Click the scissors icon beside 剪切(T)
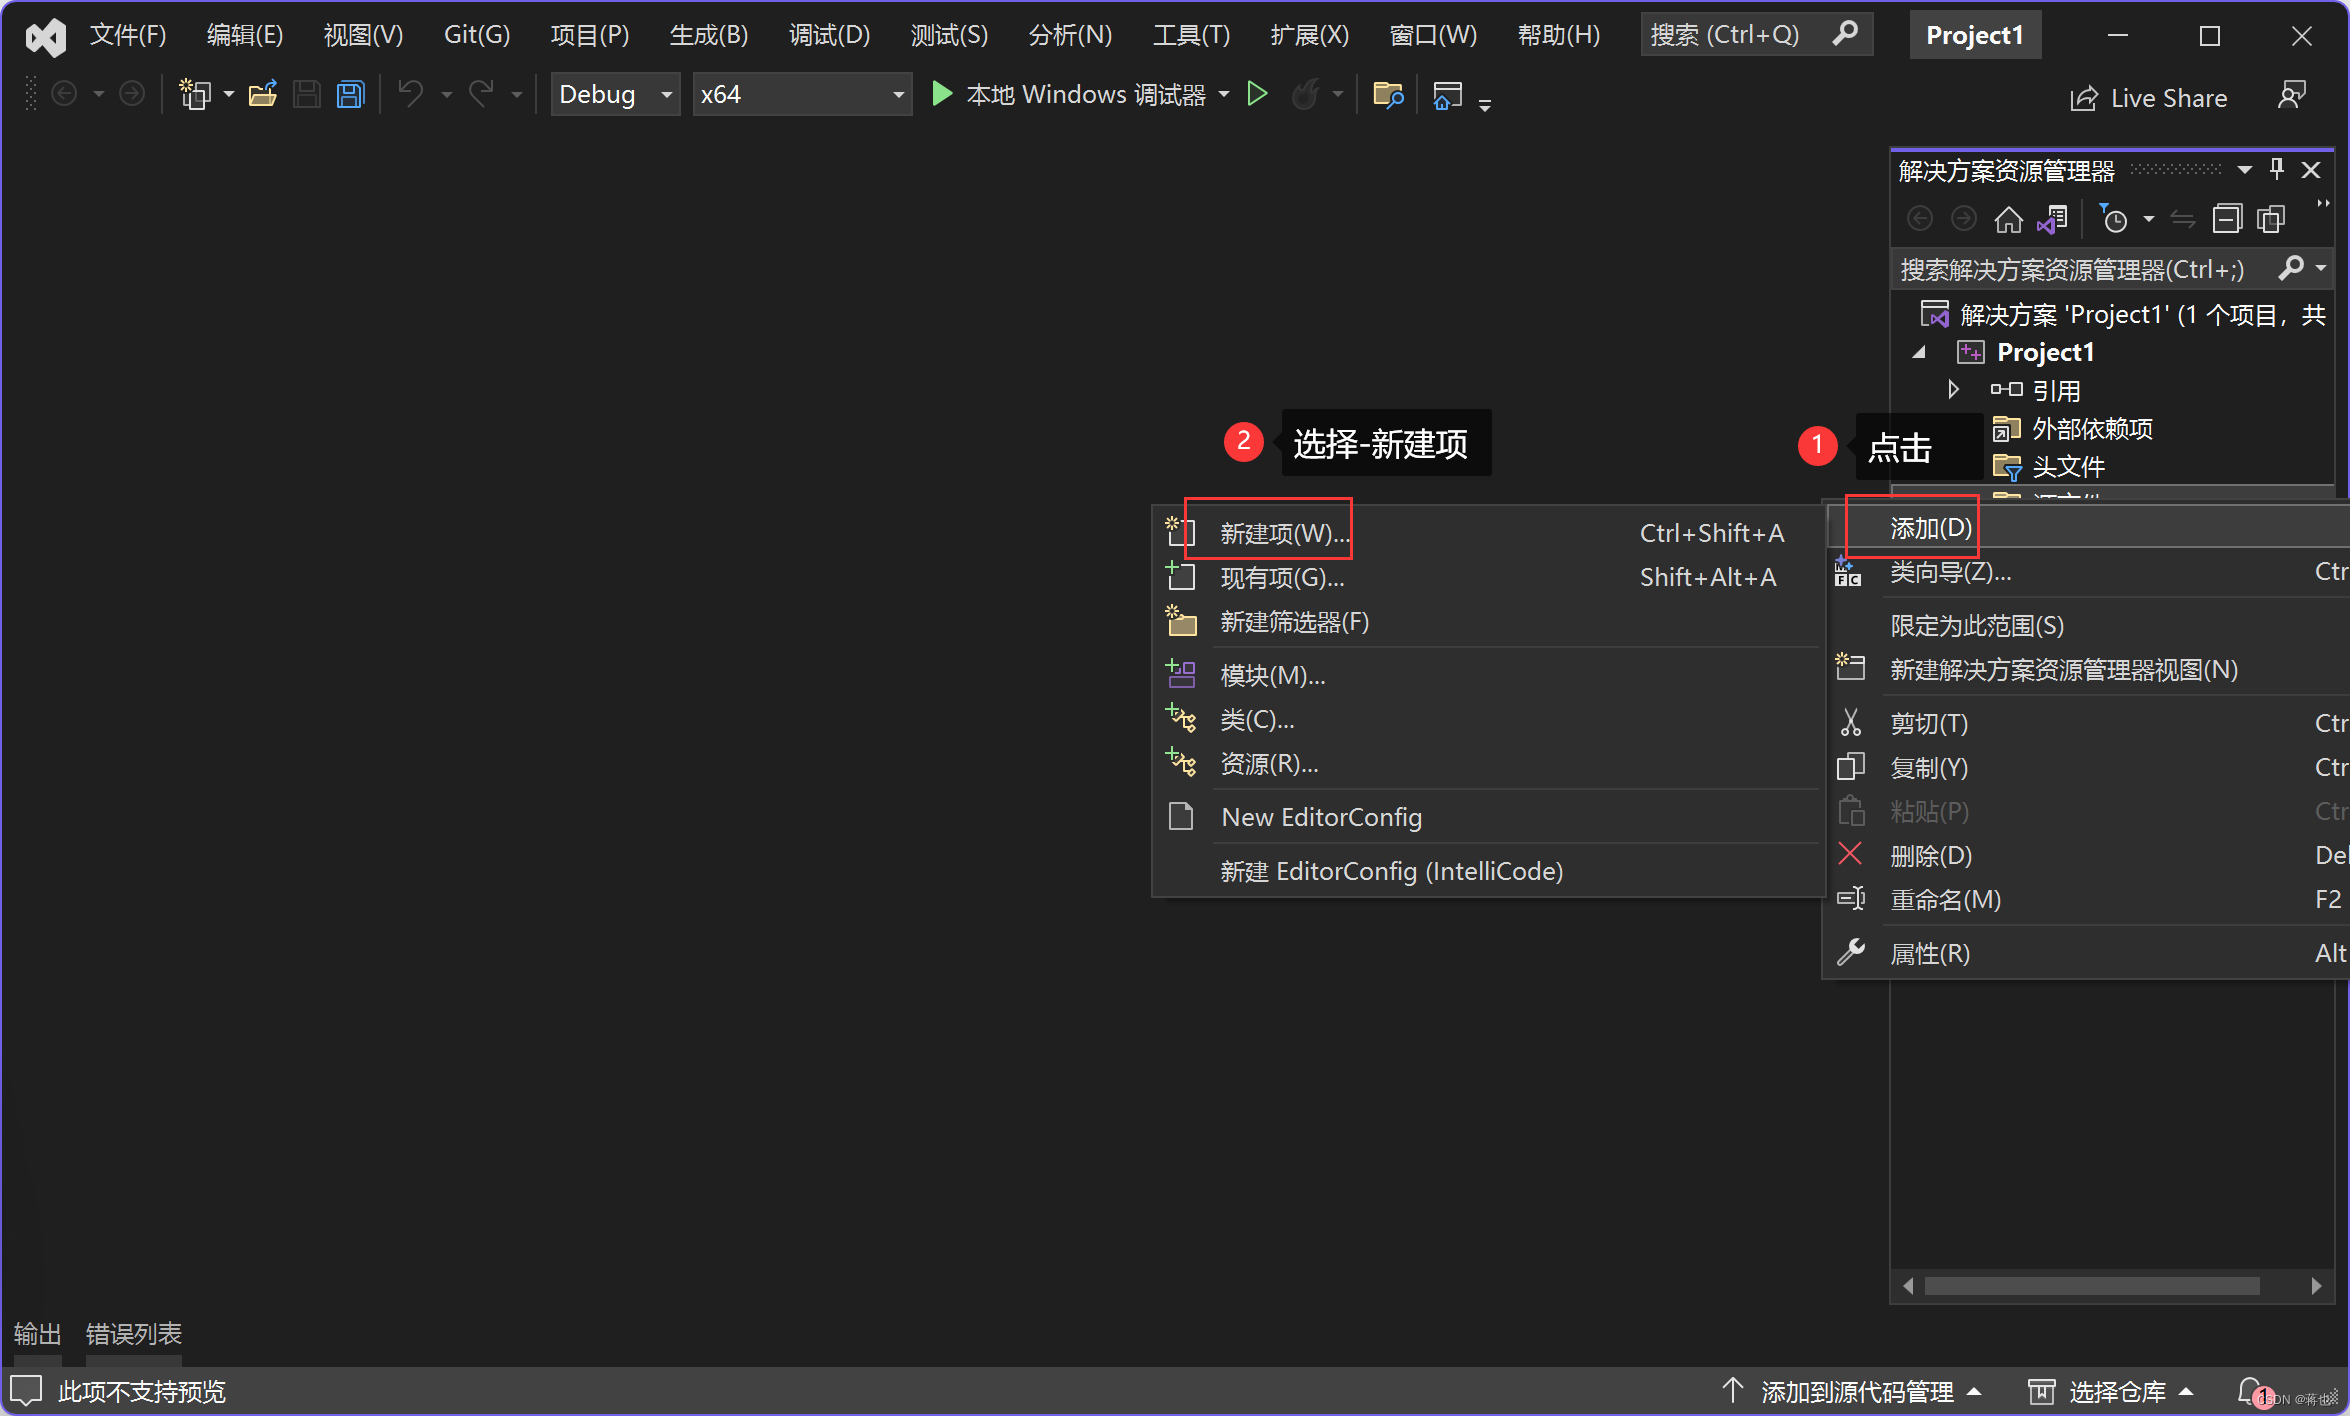 (1851, 722)
